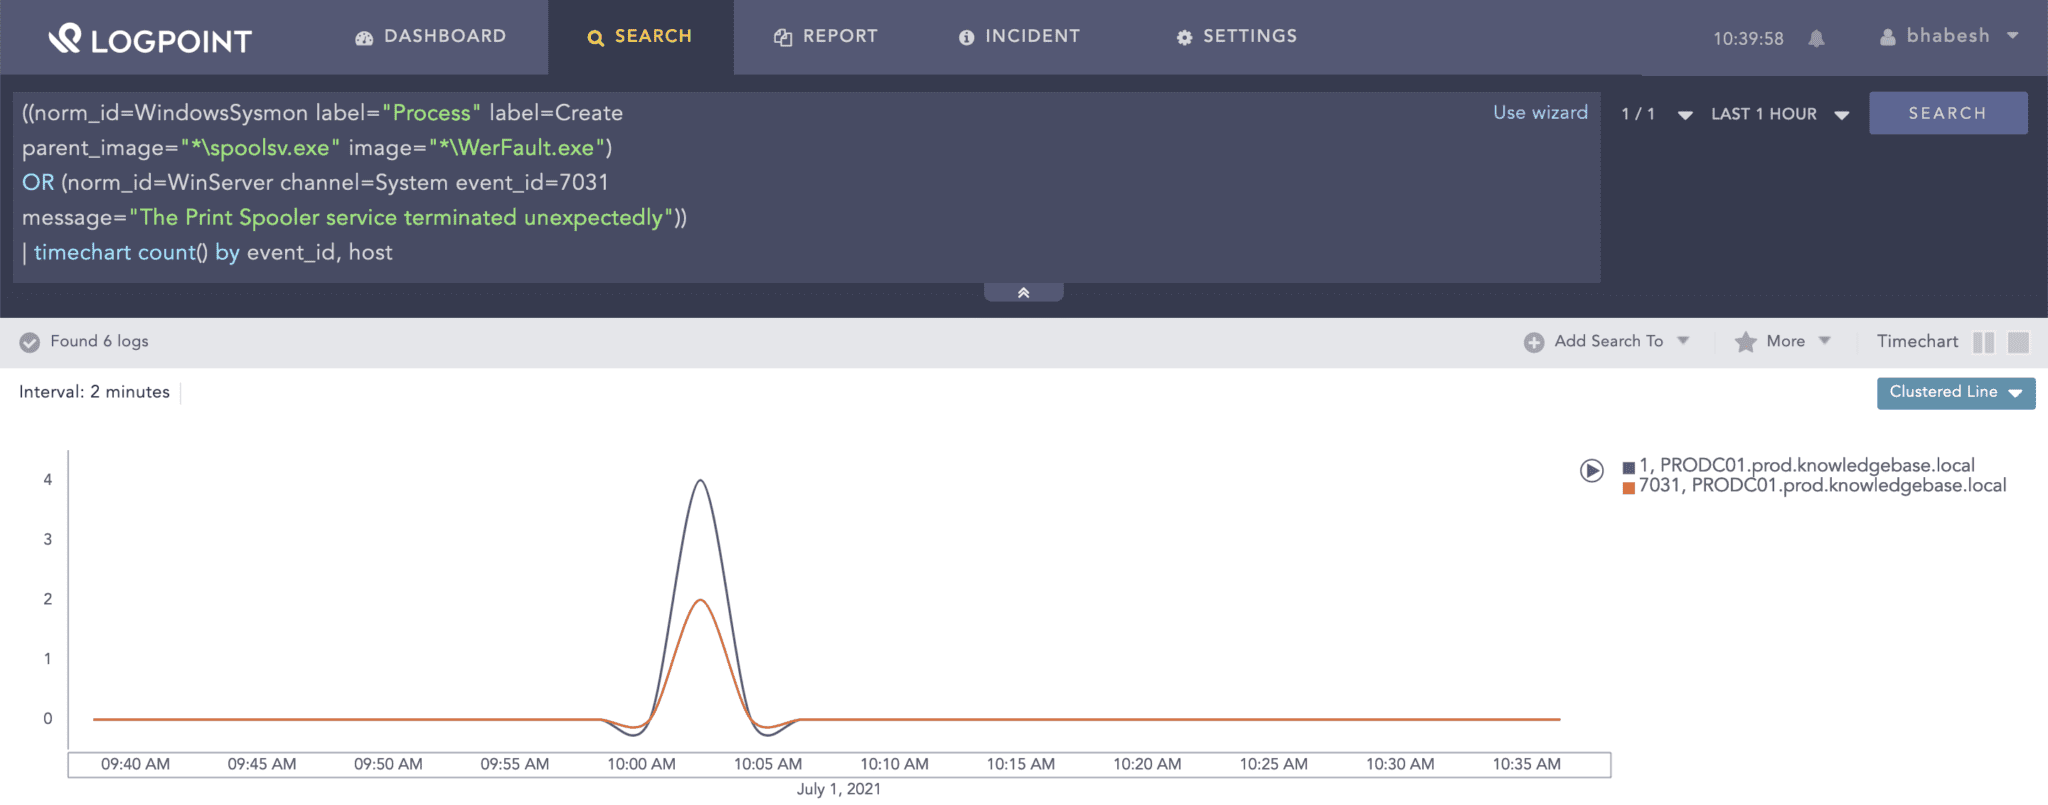Click the play button beside chart legend
Image resolution: width=2048 pixels, height=805 pixels.
pyautogui.click(x=1591, y=470)
